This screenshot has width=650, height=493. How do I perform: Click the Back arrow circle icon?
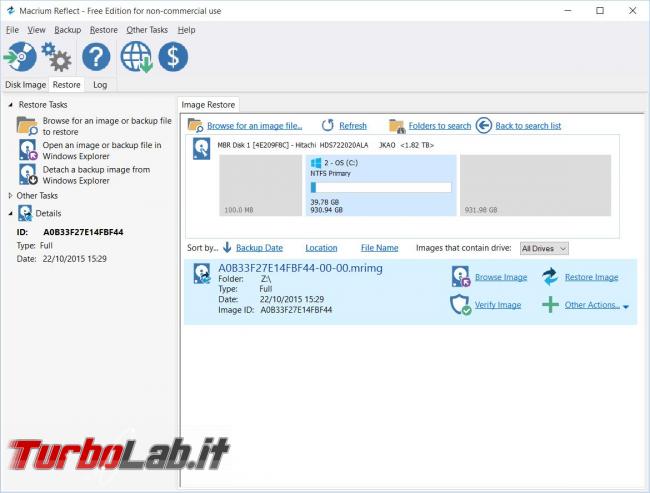484,125
